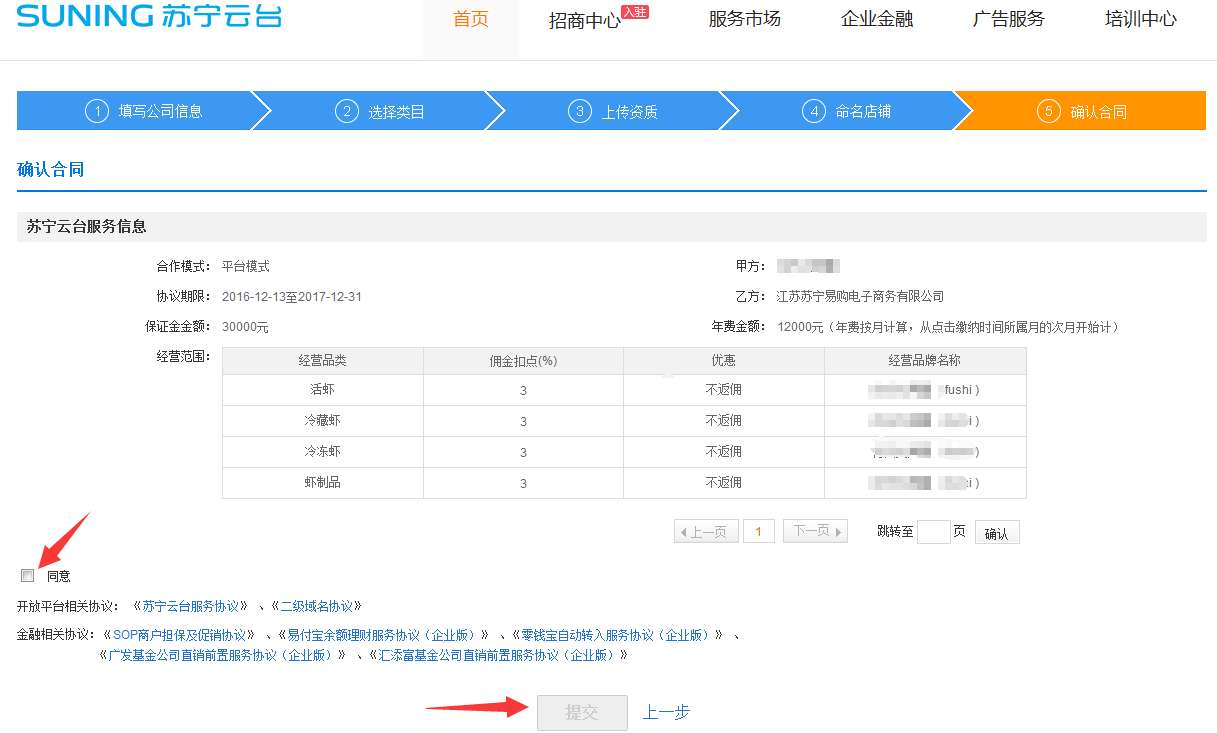Click page number 1

[x=759, y=532]
